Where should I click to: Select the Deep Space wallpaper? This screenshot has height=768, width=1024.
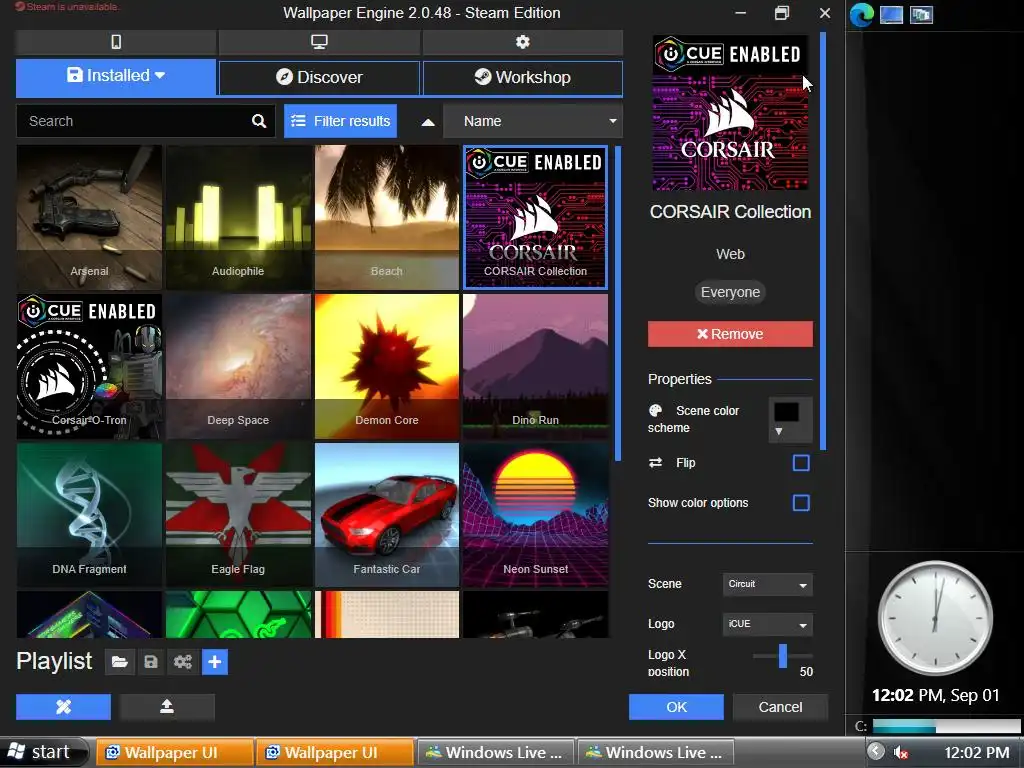pos(238,366)
